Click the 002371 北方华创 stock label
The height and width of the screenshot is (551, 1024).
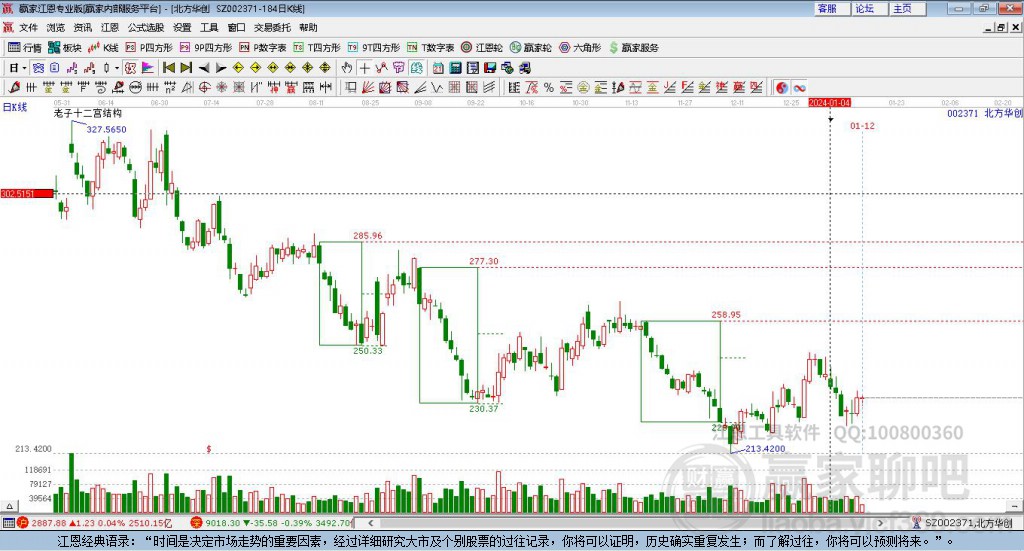984,114
